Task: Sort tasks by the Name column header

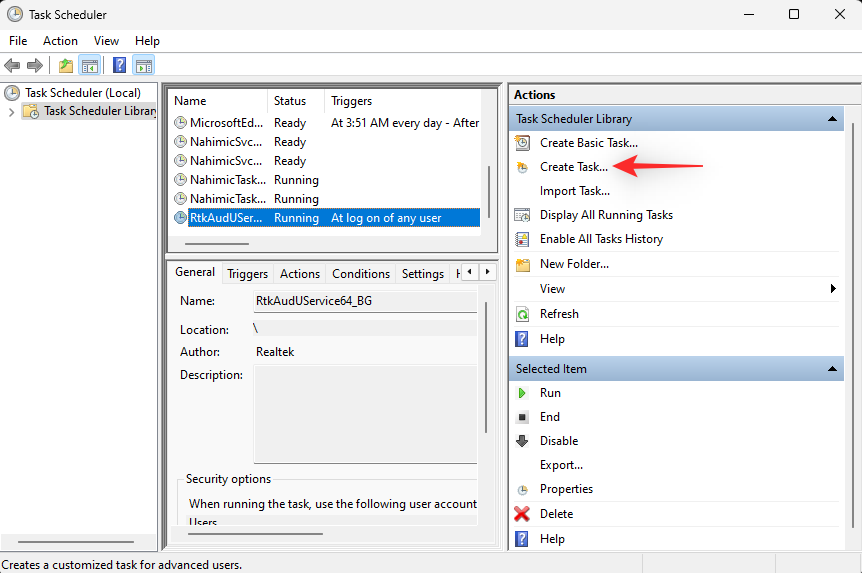Action: tap(218, 101)
